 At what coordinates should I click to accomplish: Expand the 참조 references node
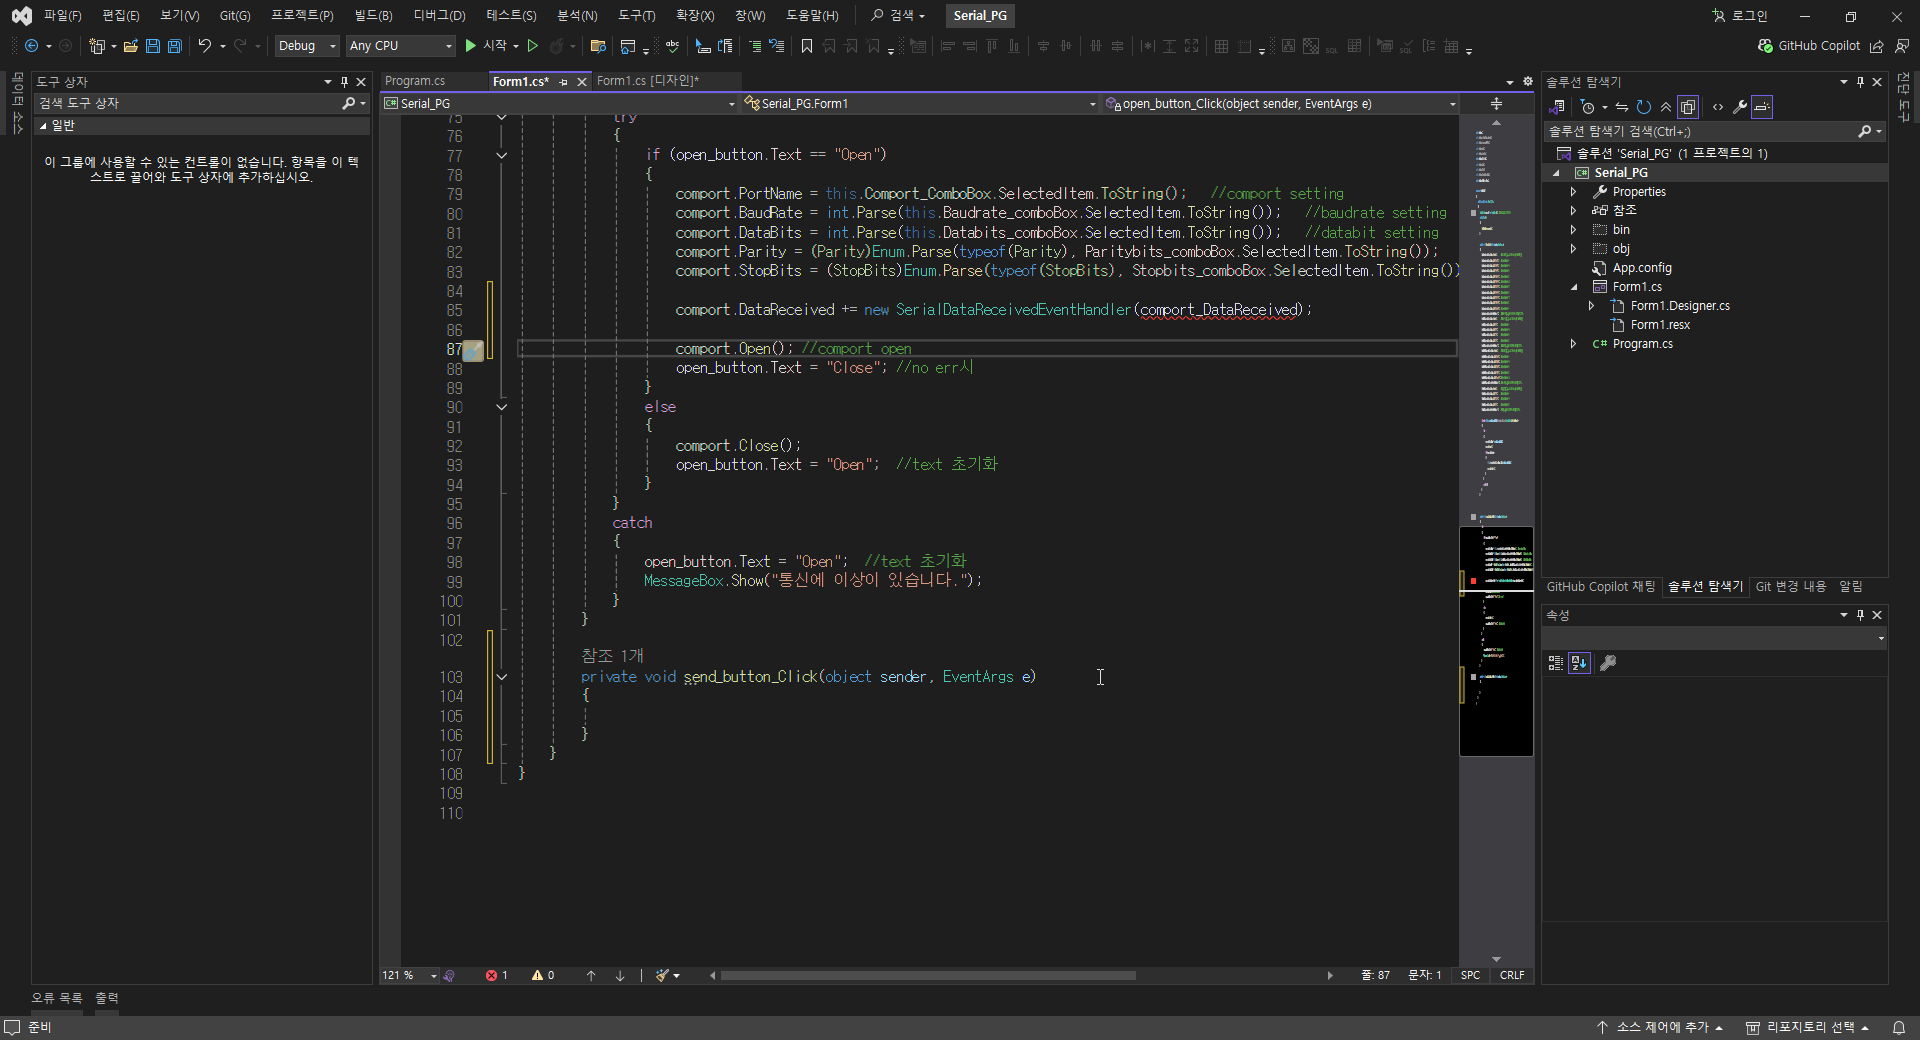click(1573, 211)
